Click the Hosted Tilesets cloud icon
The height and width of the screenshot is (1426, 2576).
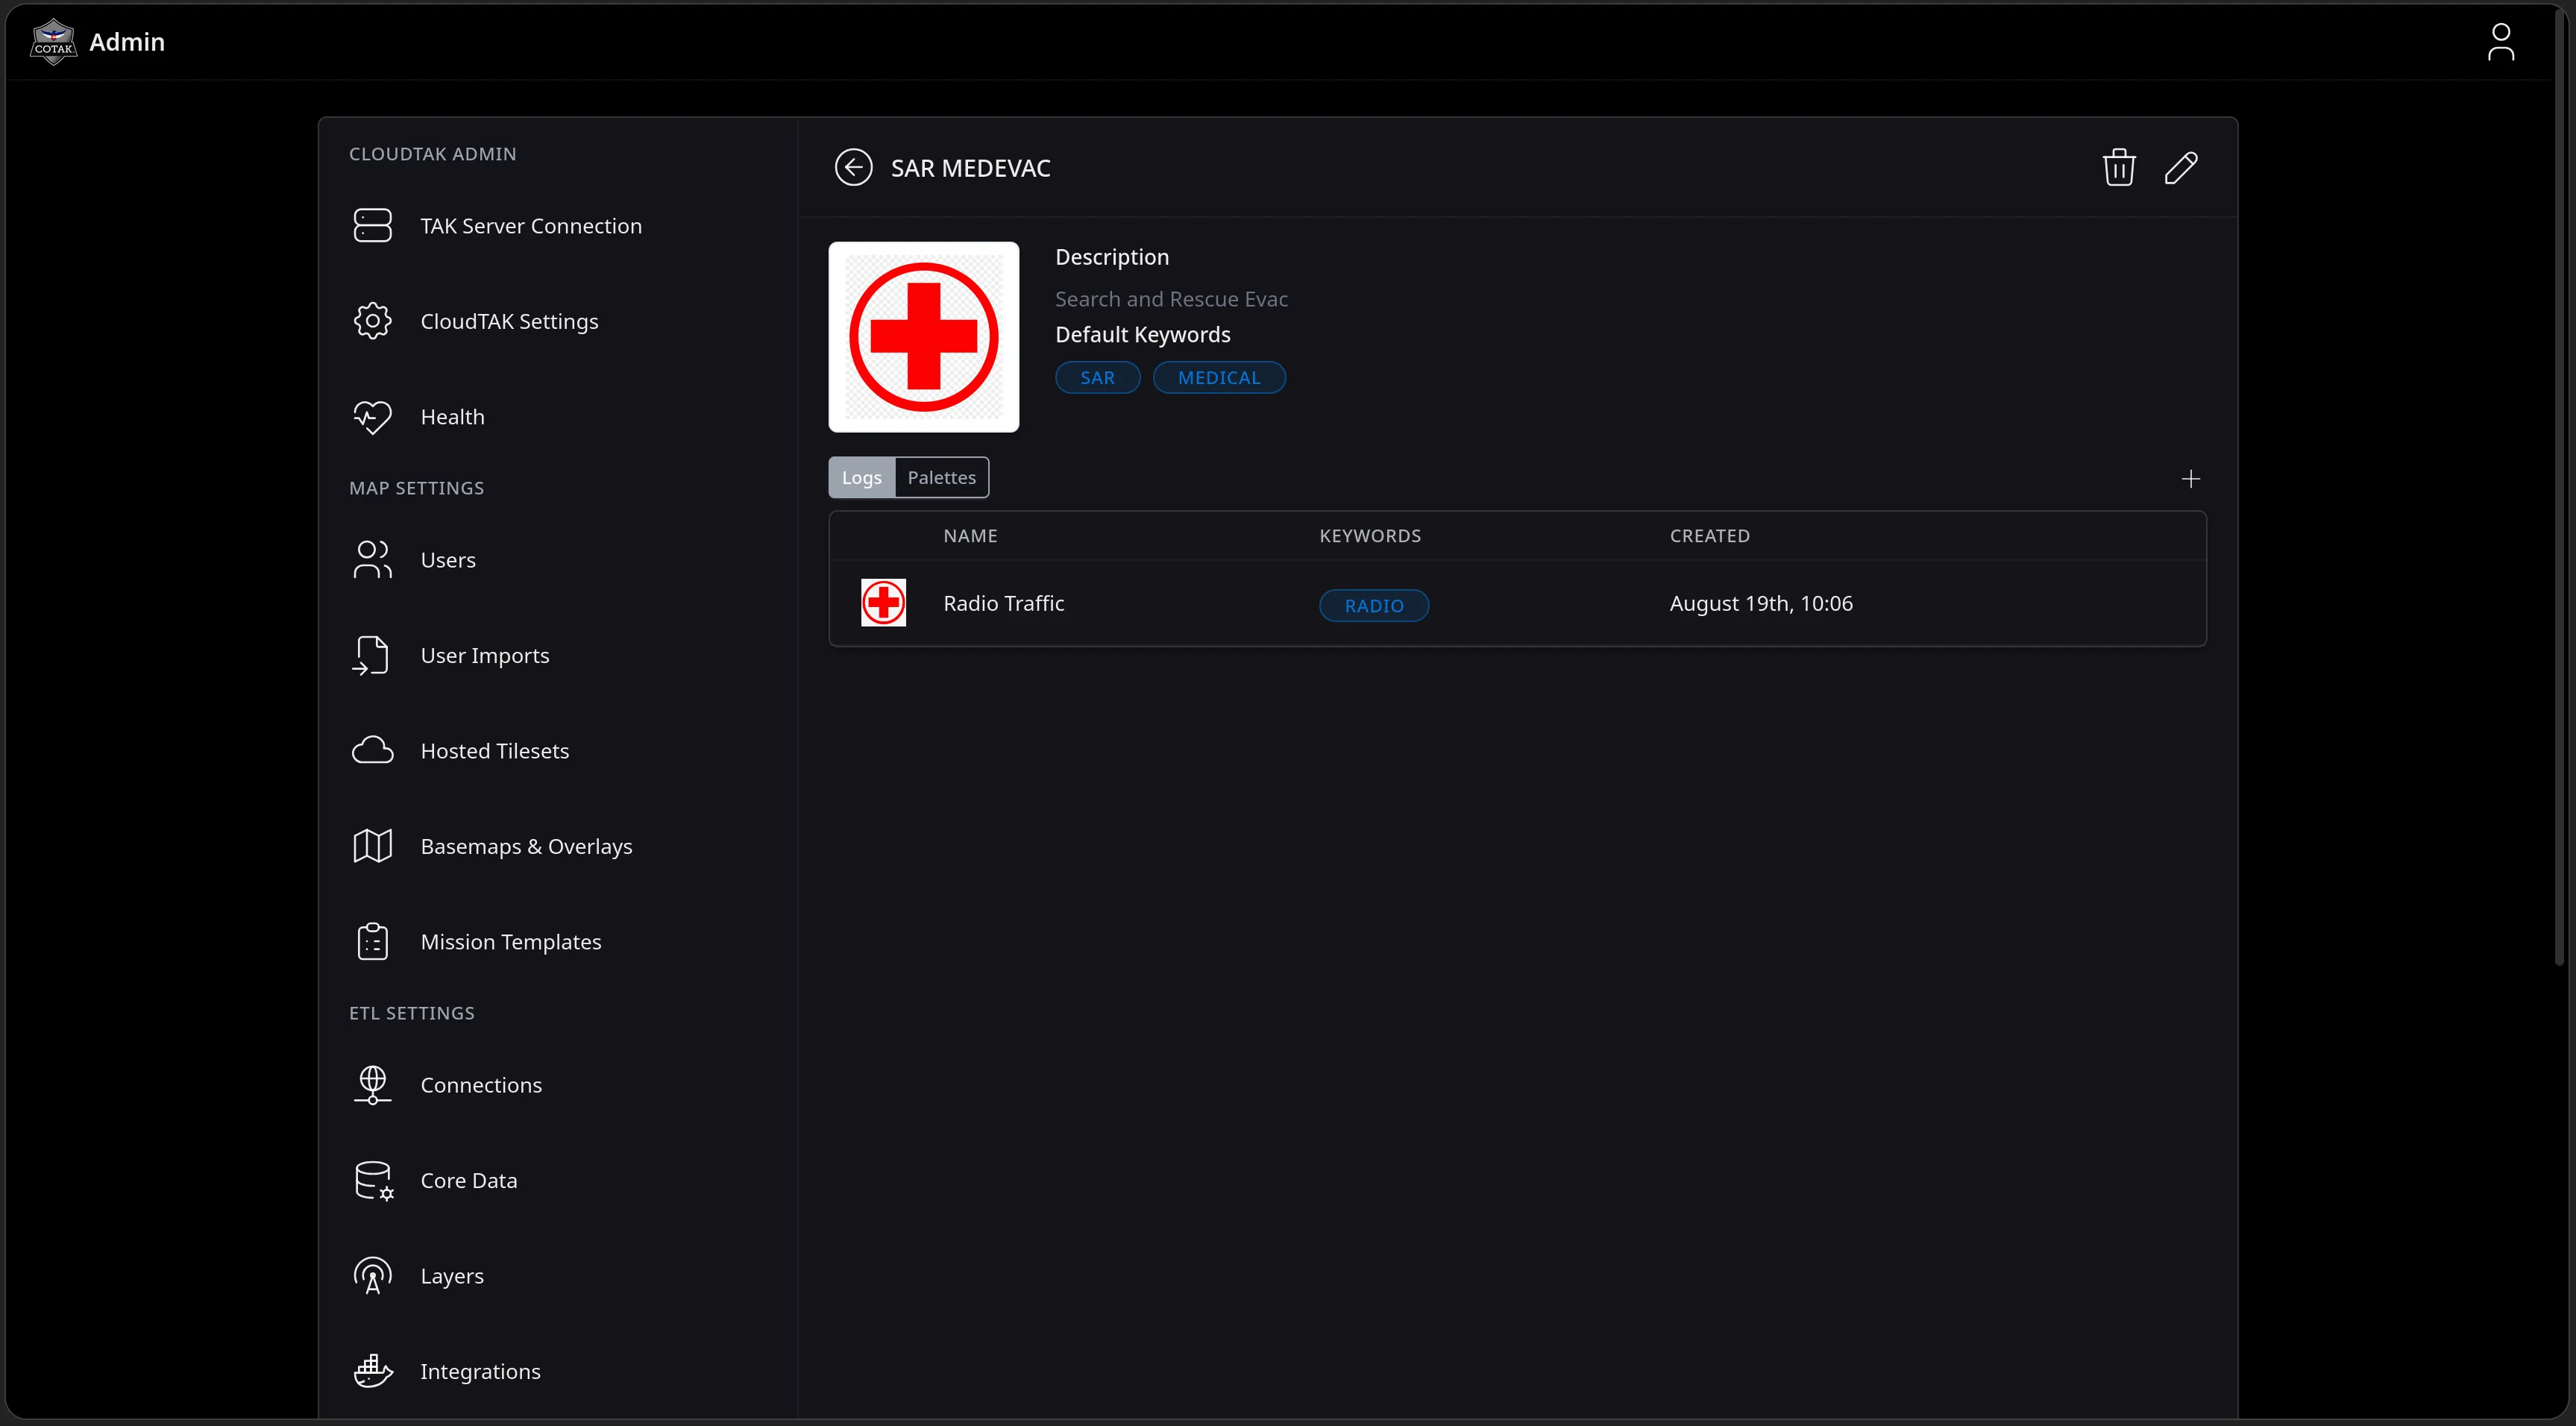coord(372,751)
